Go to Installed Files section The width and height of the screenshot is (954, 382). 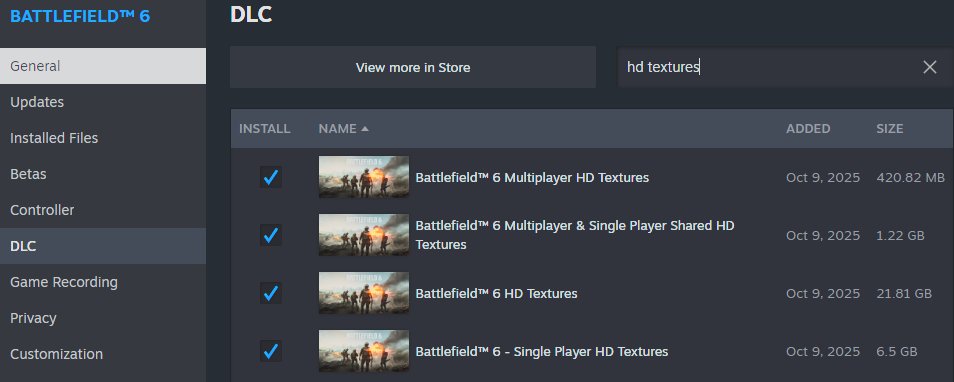tap(103, 138)
